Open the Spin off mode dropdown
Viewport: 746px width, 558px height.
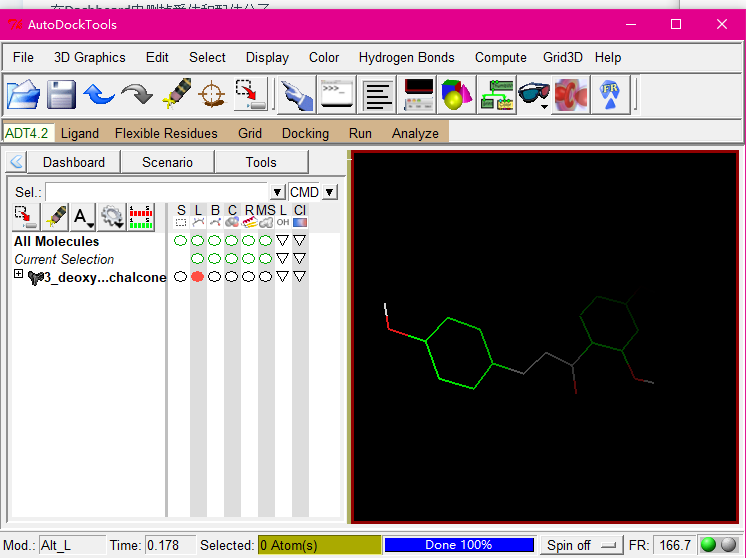581,545
